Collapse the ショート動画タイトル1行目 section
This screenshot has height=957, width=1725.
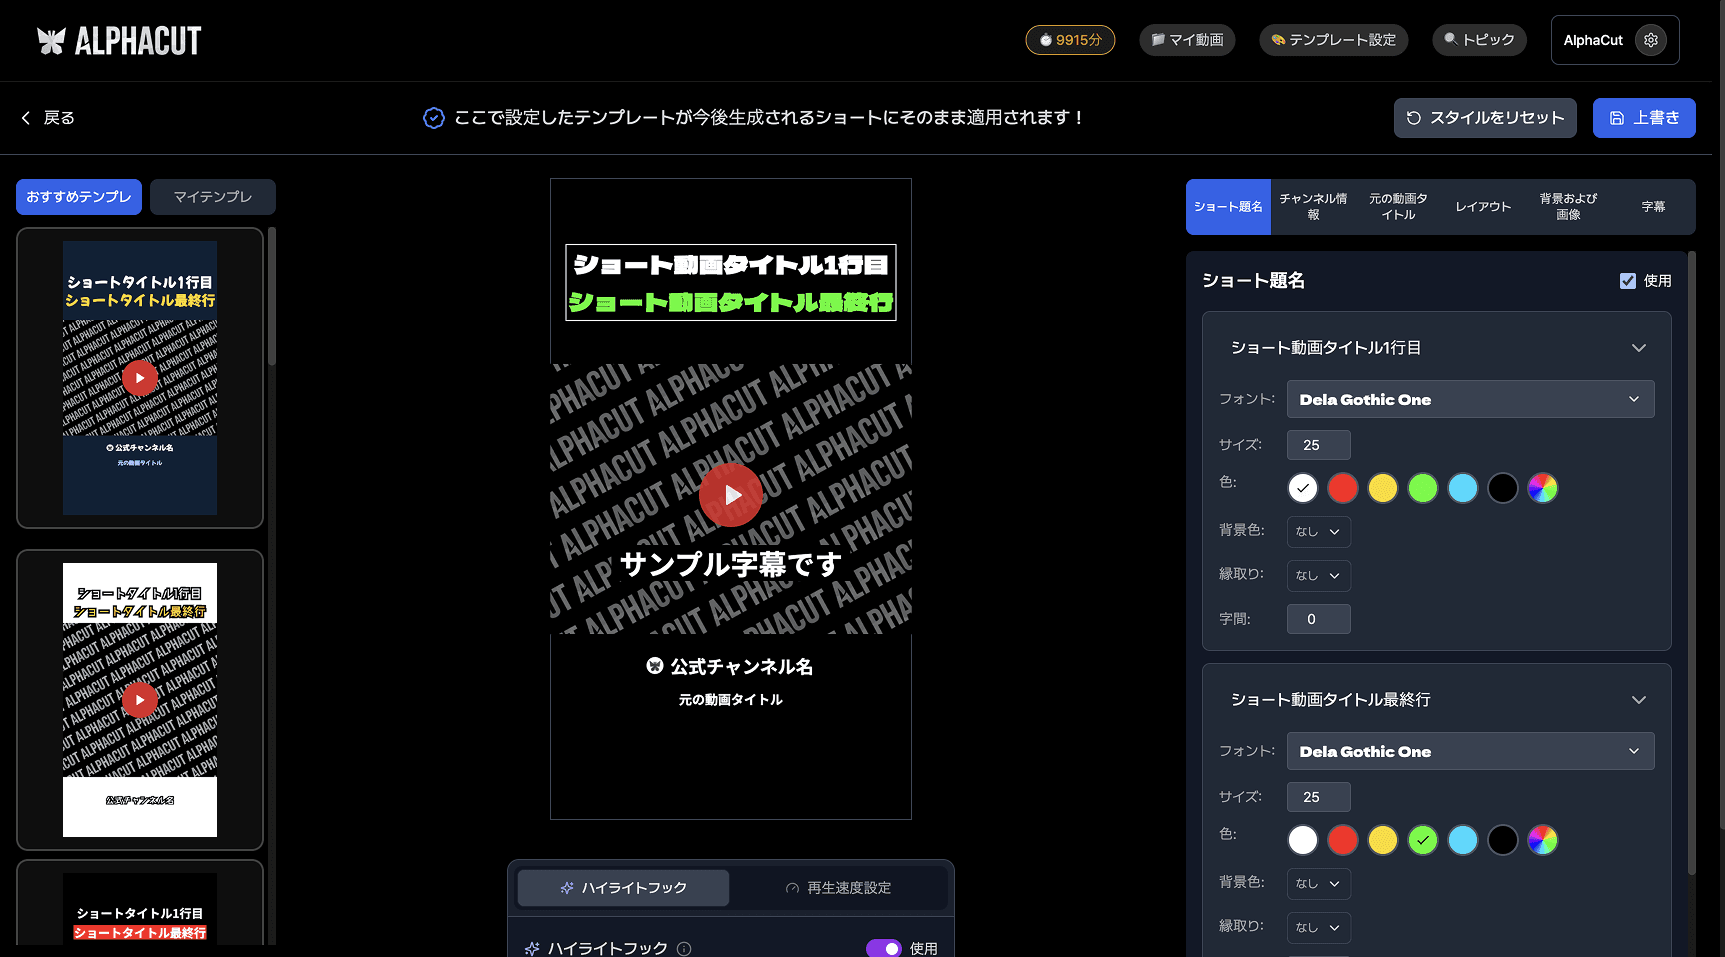(1638, 347)
